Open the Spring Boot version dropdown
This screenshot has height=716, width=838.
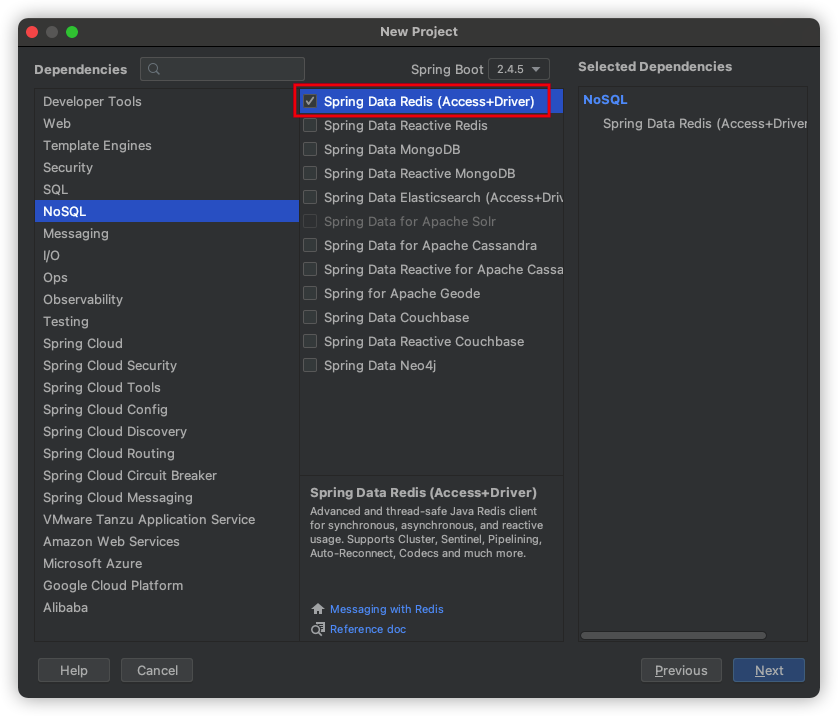coord(518,69)
